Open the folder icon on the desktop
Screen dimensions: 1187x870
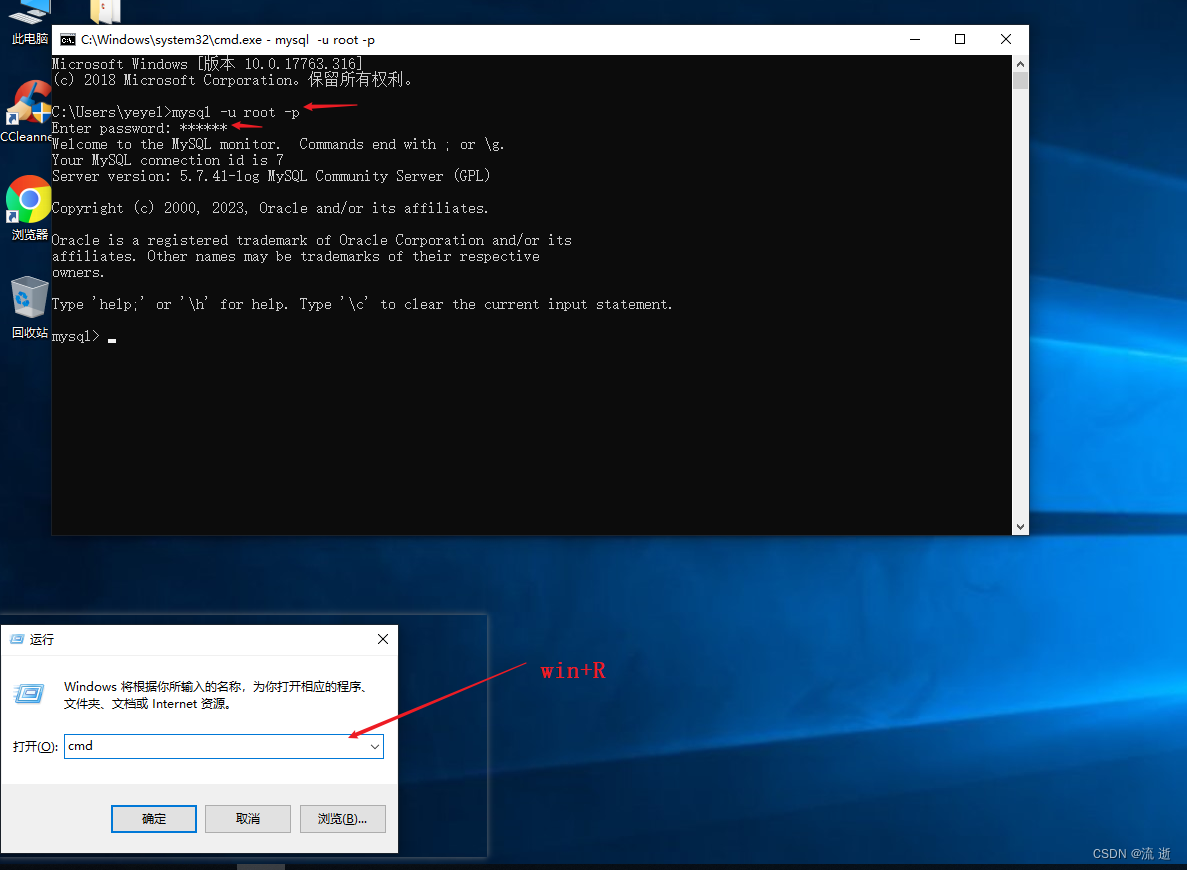(x=105, y=11)
